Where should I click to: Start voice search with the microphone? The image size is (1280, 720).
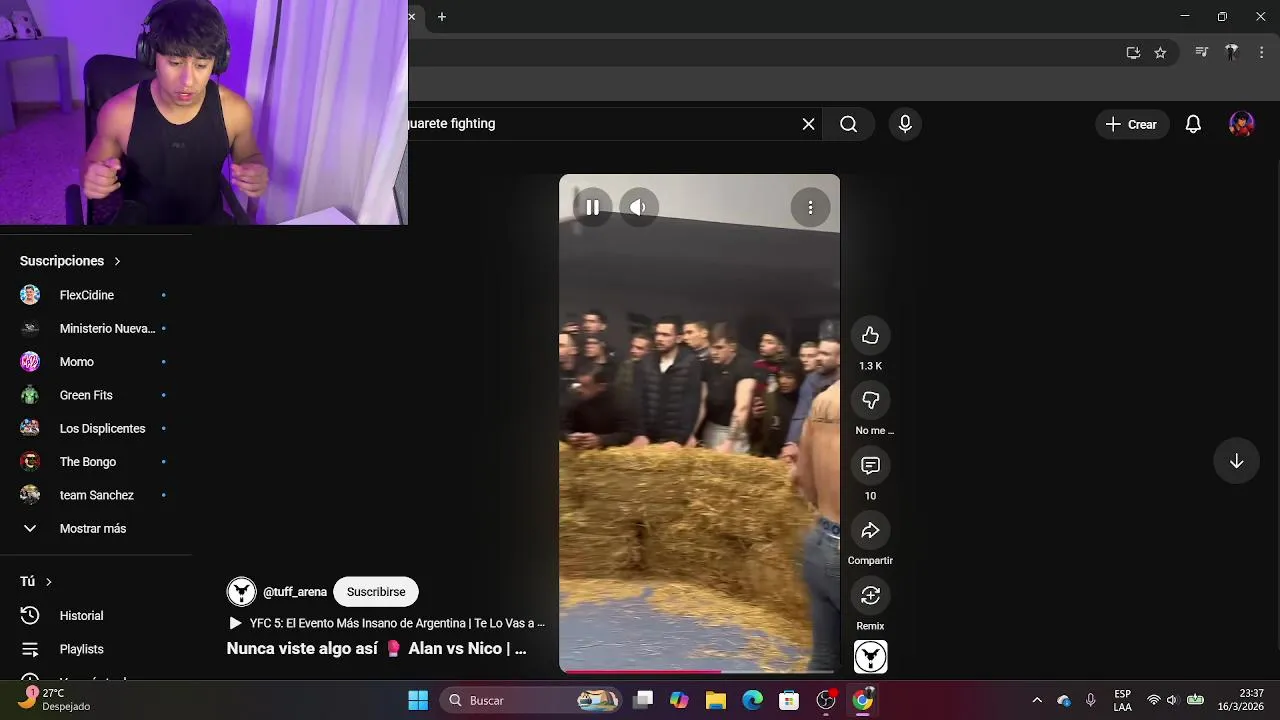click(x=905, y=124)
